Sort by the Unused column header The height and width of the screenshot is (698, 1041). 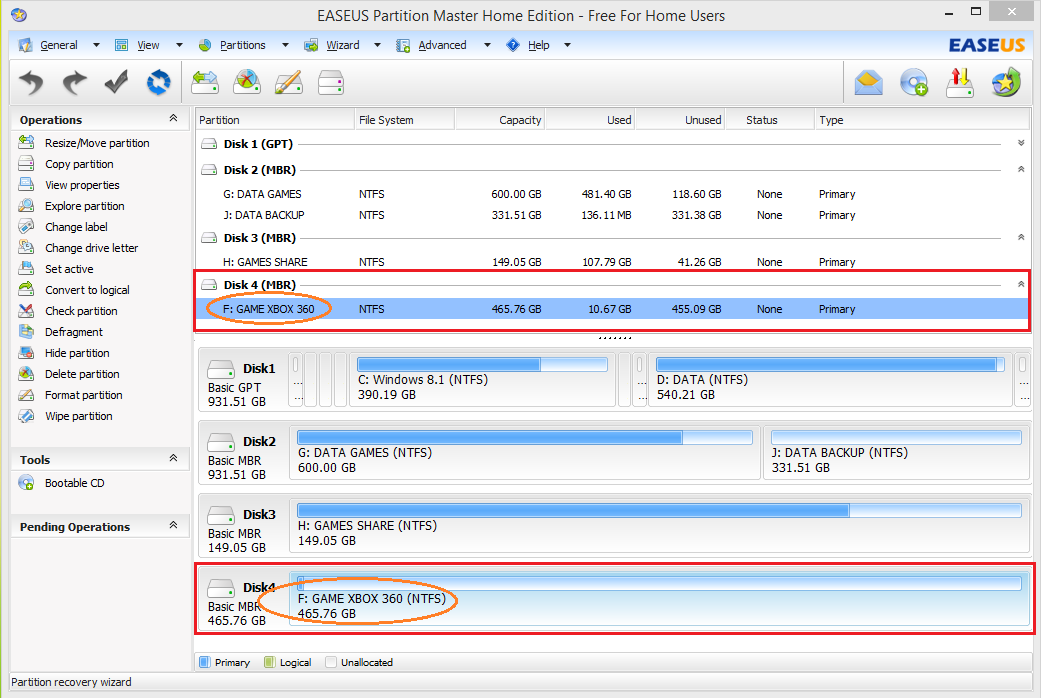pos(679,120)
